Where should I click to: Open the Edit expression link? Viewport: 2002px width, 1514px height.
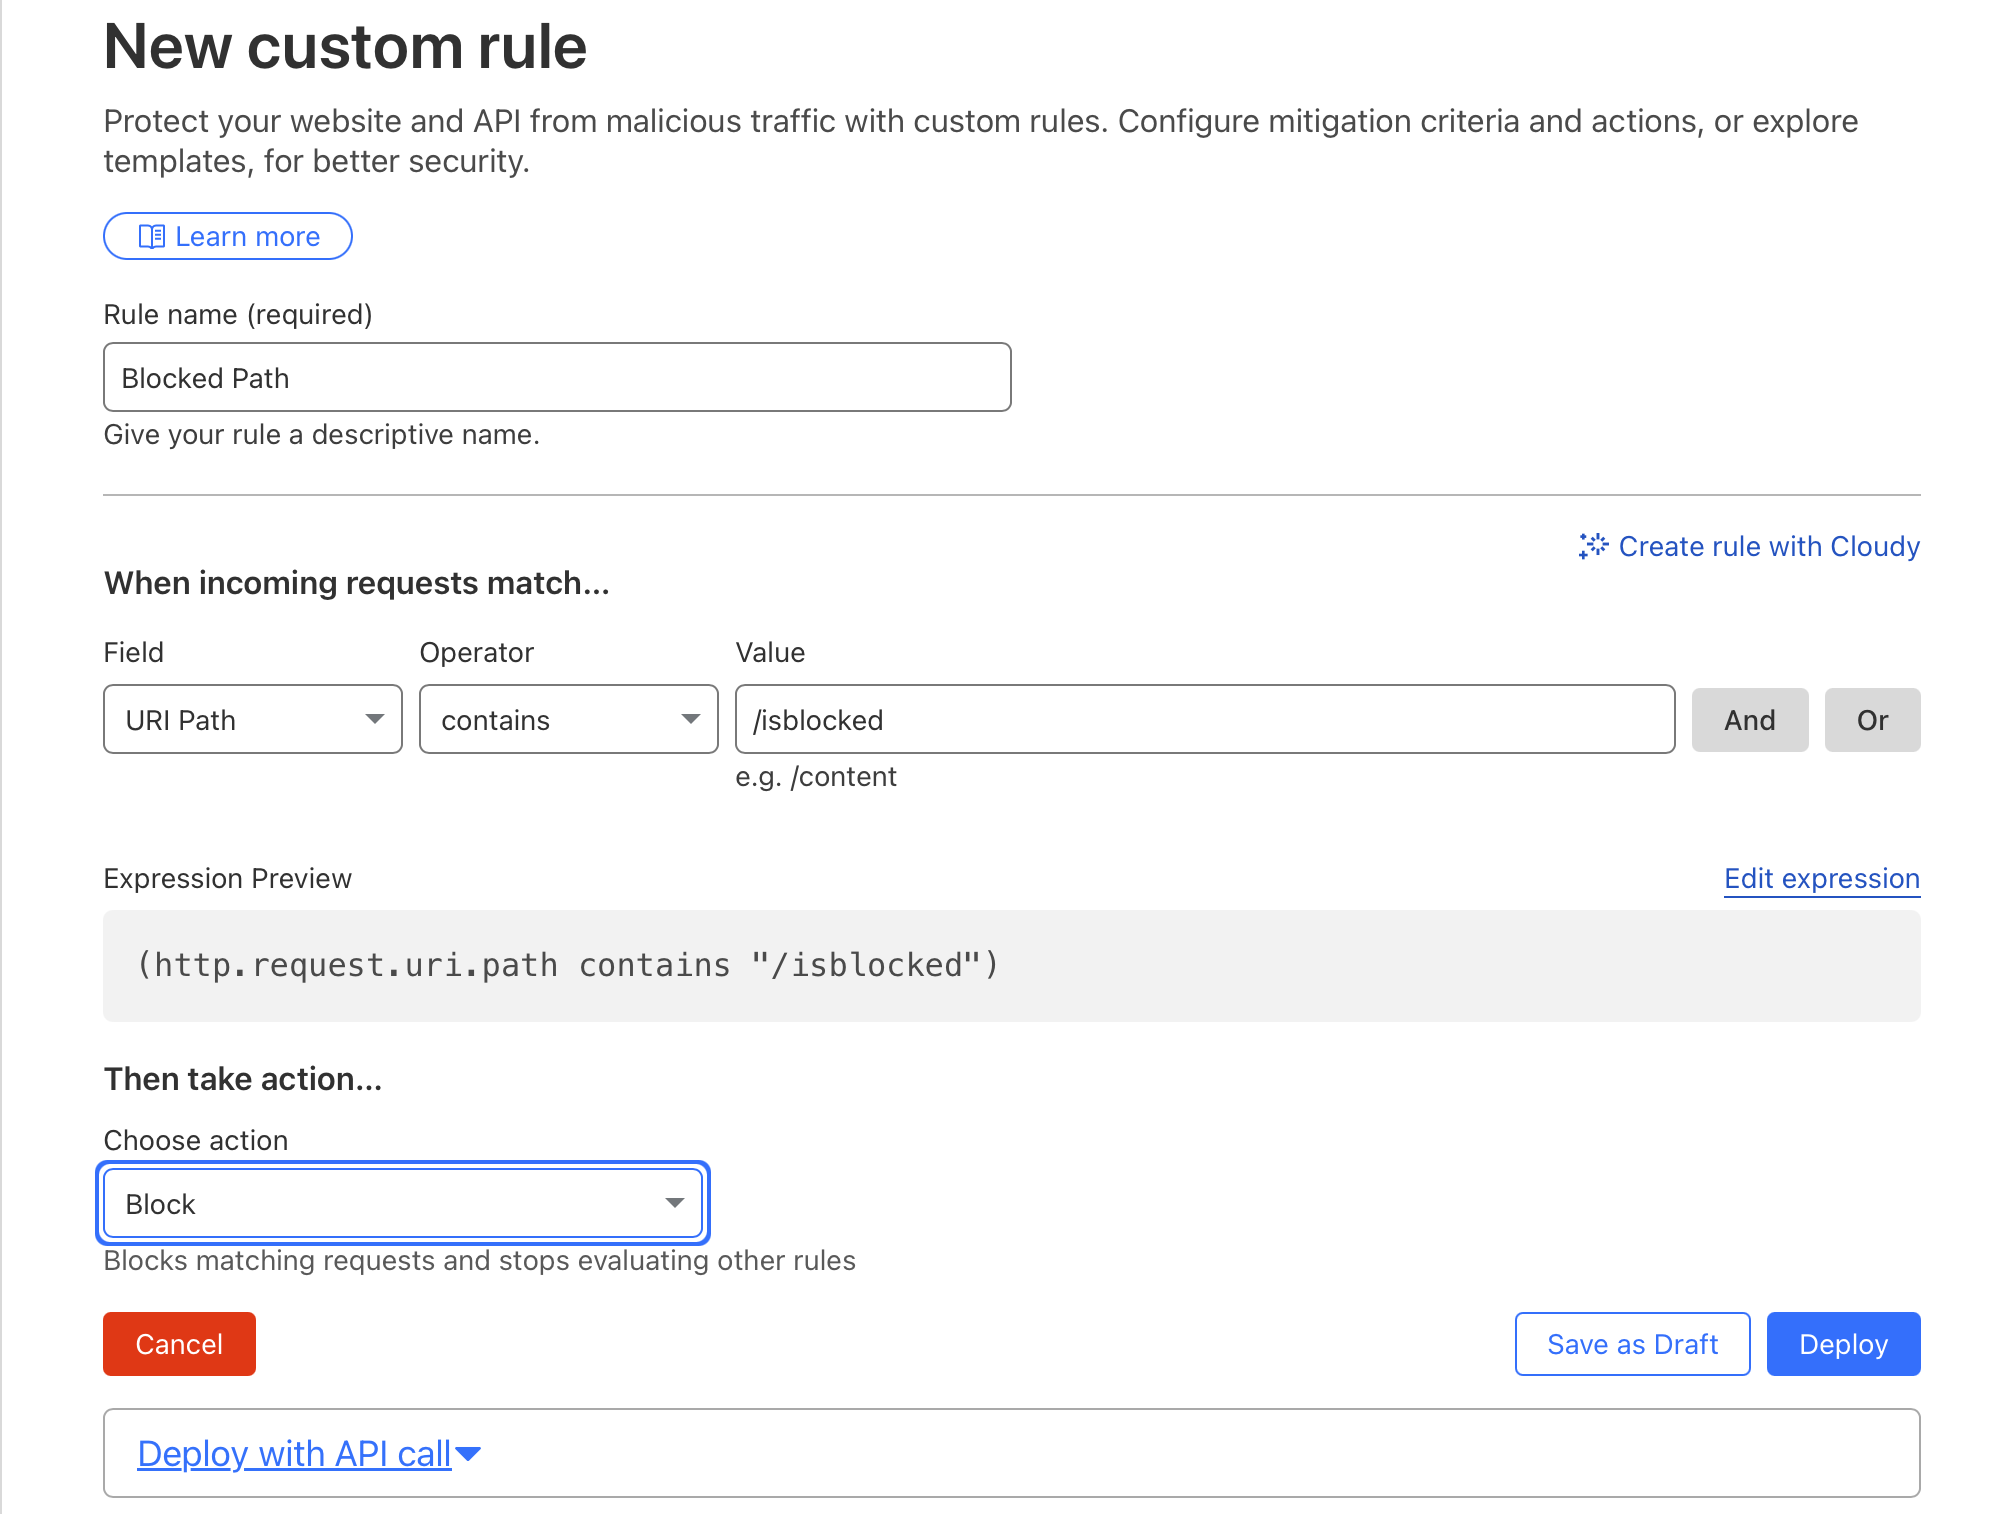[1822, 878]
